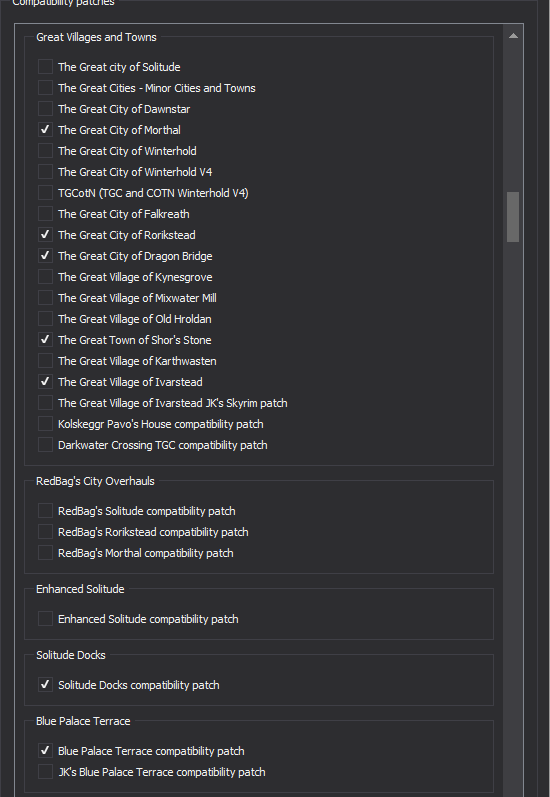Click the vertical scrollbar thumb

(513, 217)
